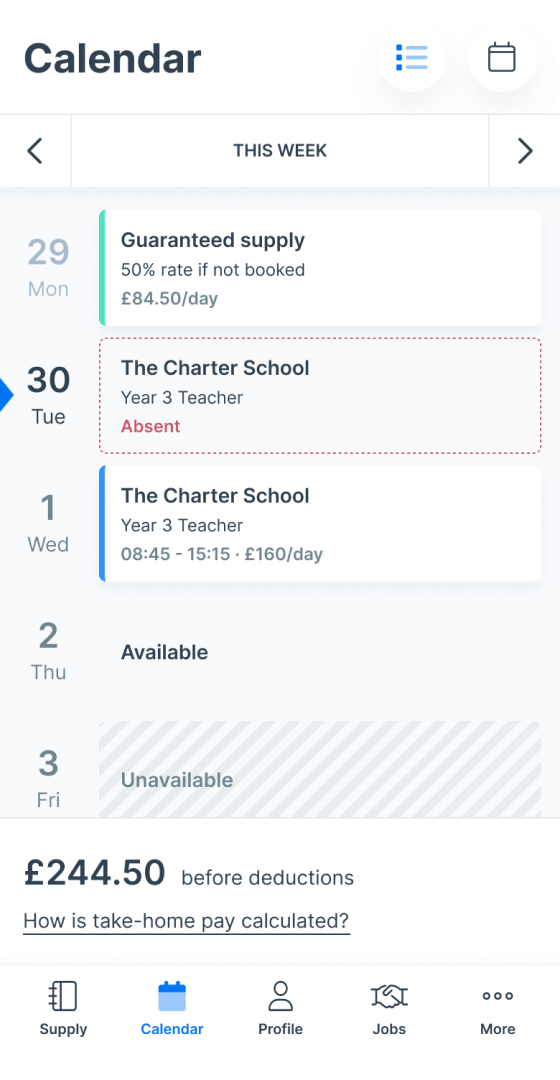
Task: Tap the THIS WEEK label
Action: [280, 151]
